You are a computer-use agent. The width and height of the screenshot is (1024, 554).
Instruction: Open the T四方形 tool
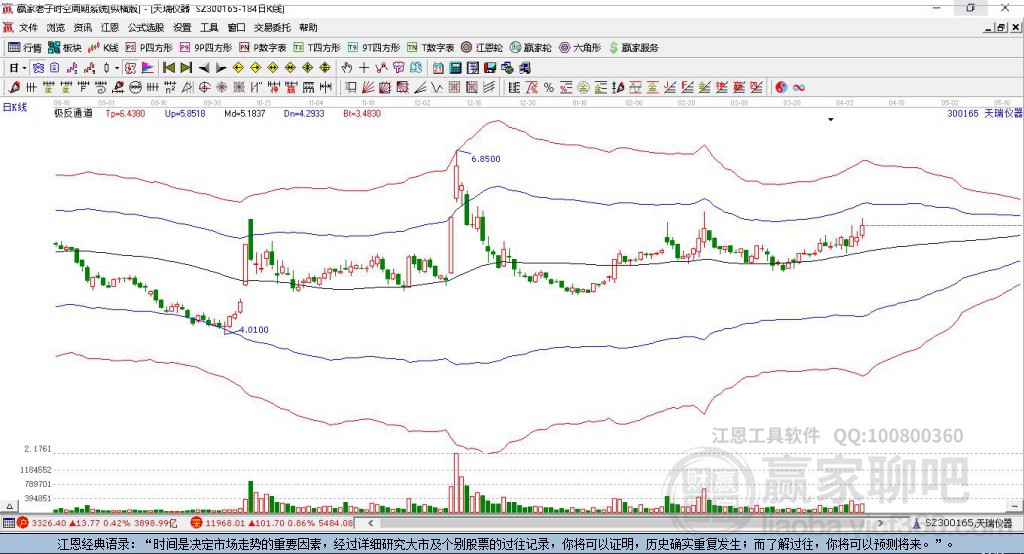(x=317, y=48)
